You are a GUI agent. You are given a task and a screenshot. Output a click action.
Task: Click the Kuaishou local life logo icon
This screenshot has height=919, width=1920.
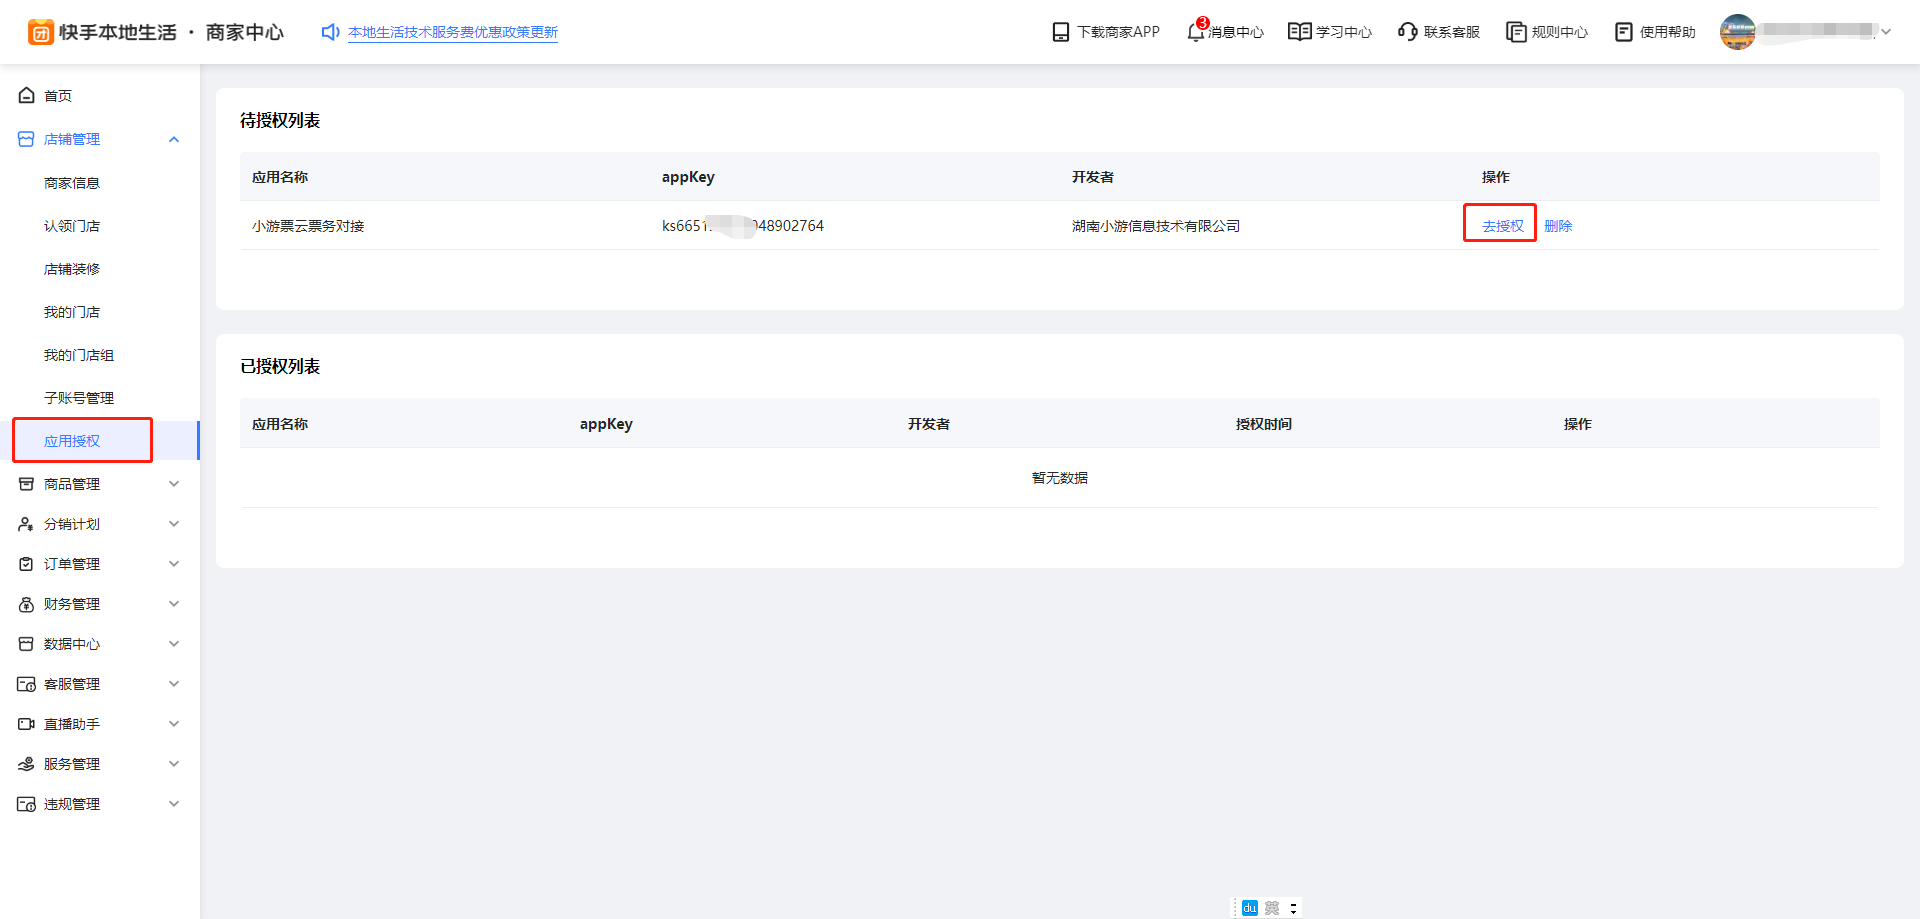point(41,32)
